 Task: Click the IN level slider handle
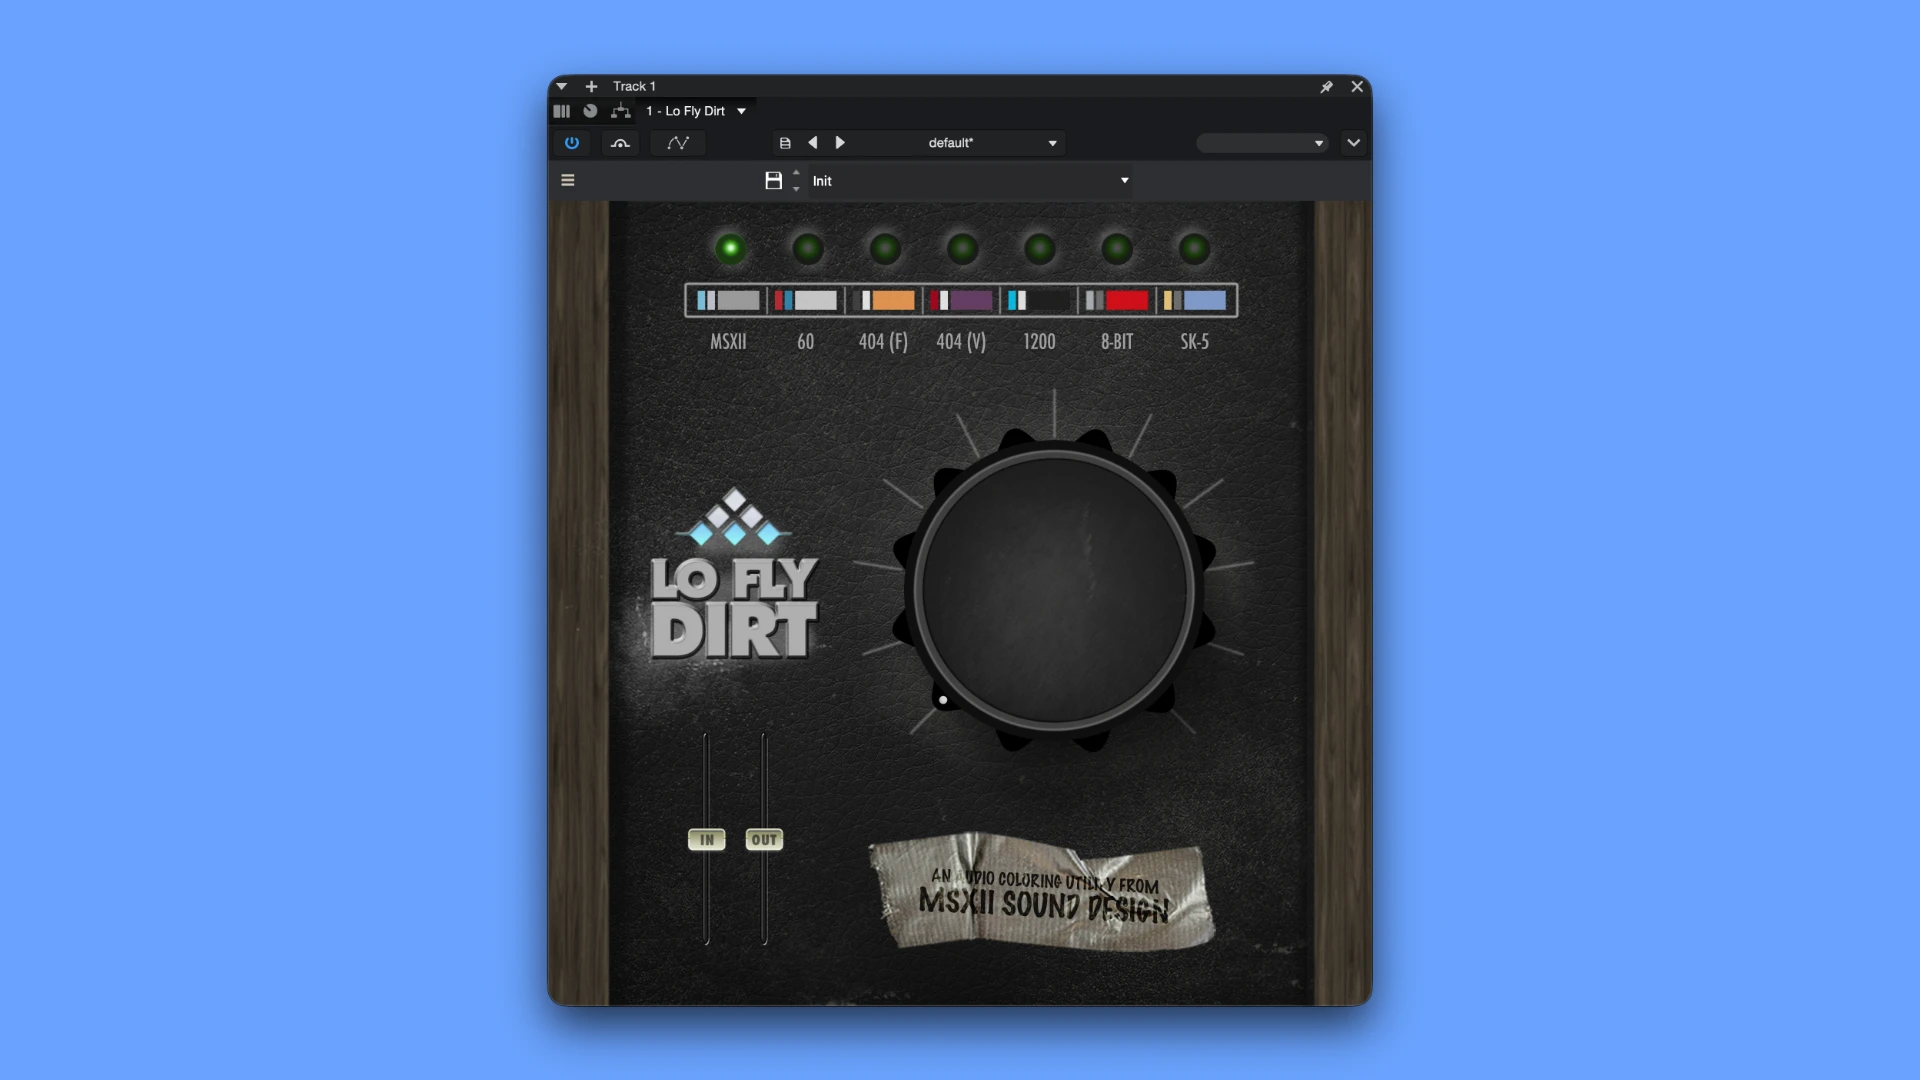click(x=707, y=840)
